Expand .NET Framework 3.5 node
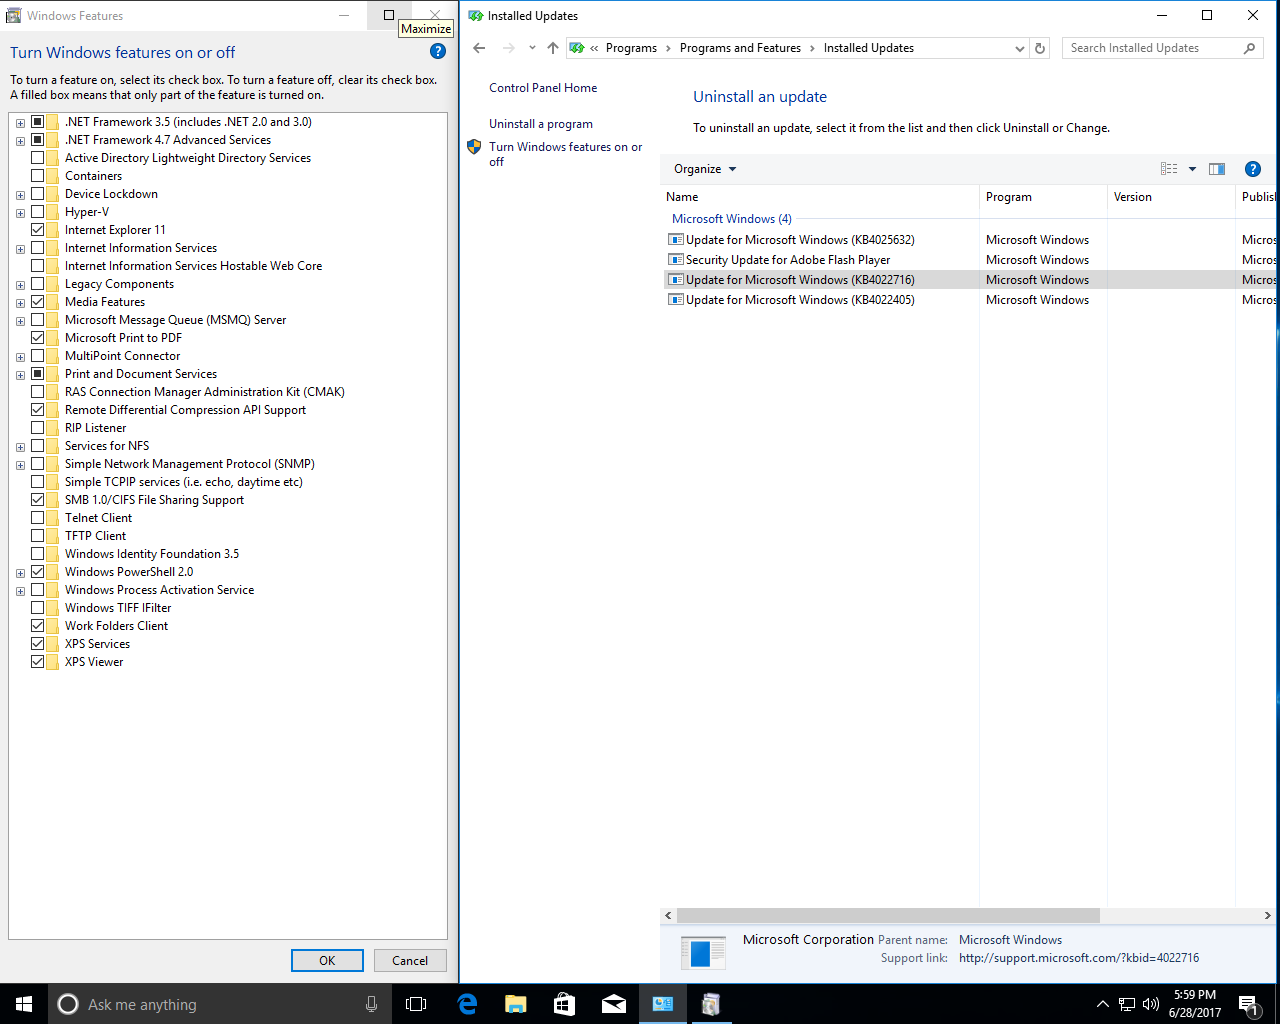The image size is (1280, 1024). pyautogui.click(x=20, y=123)
